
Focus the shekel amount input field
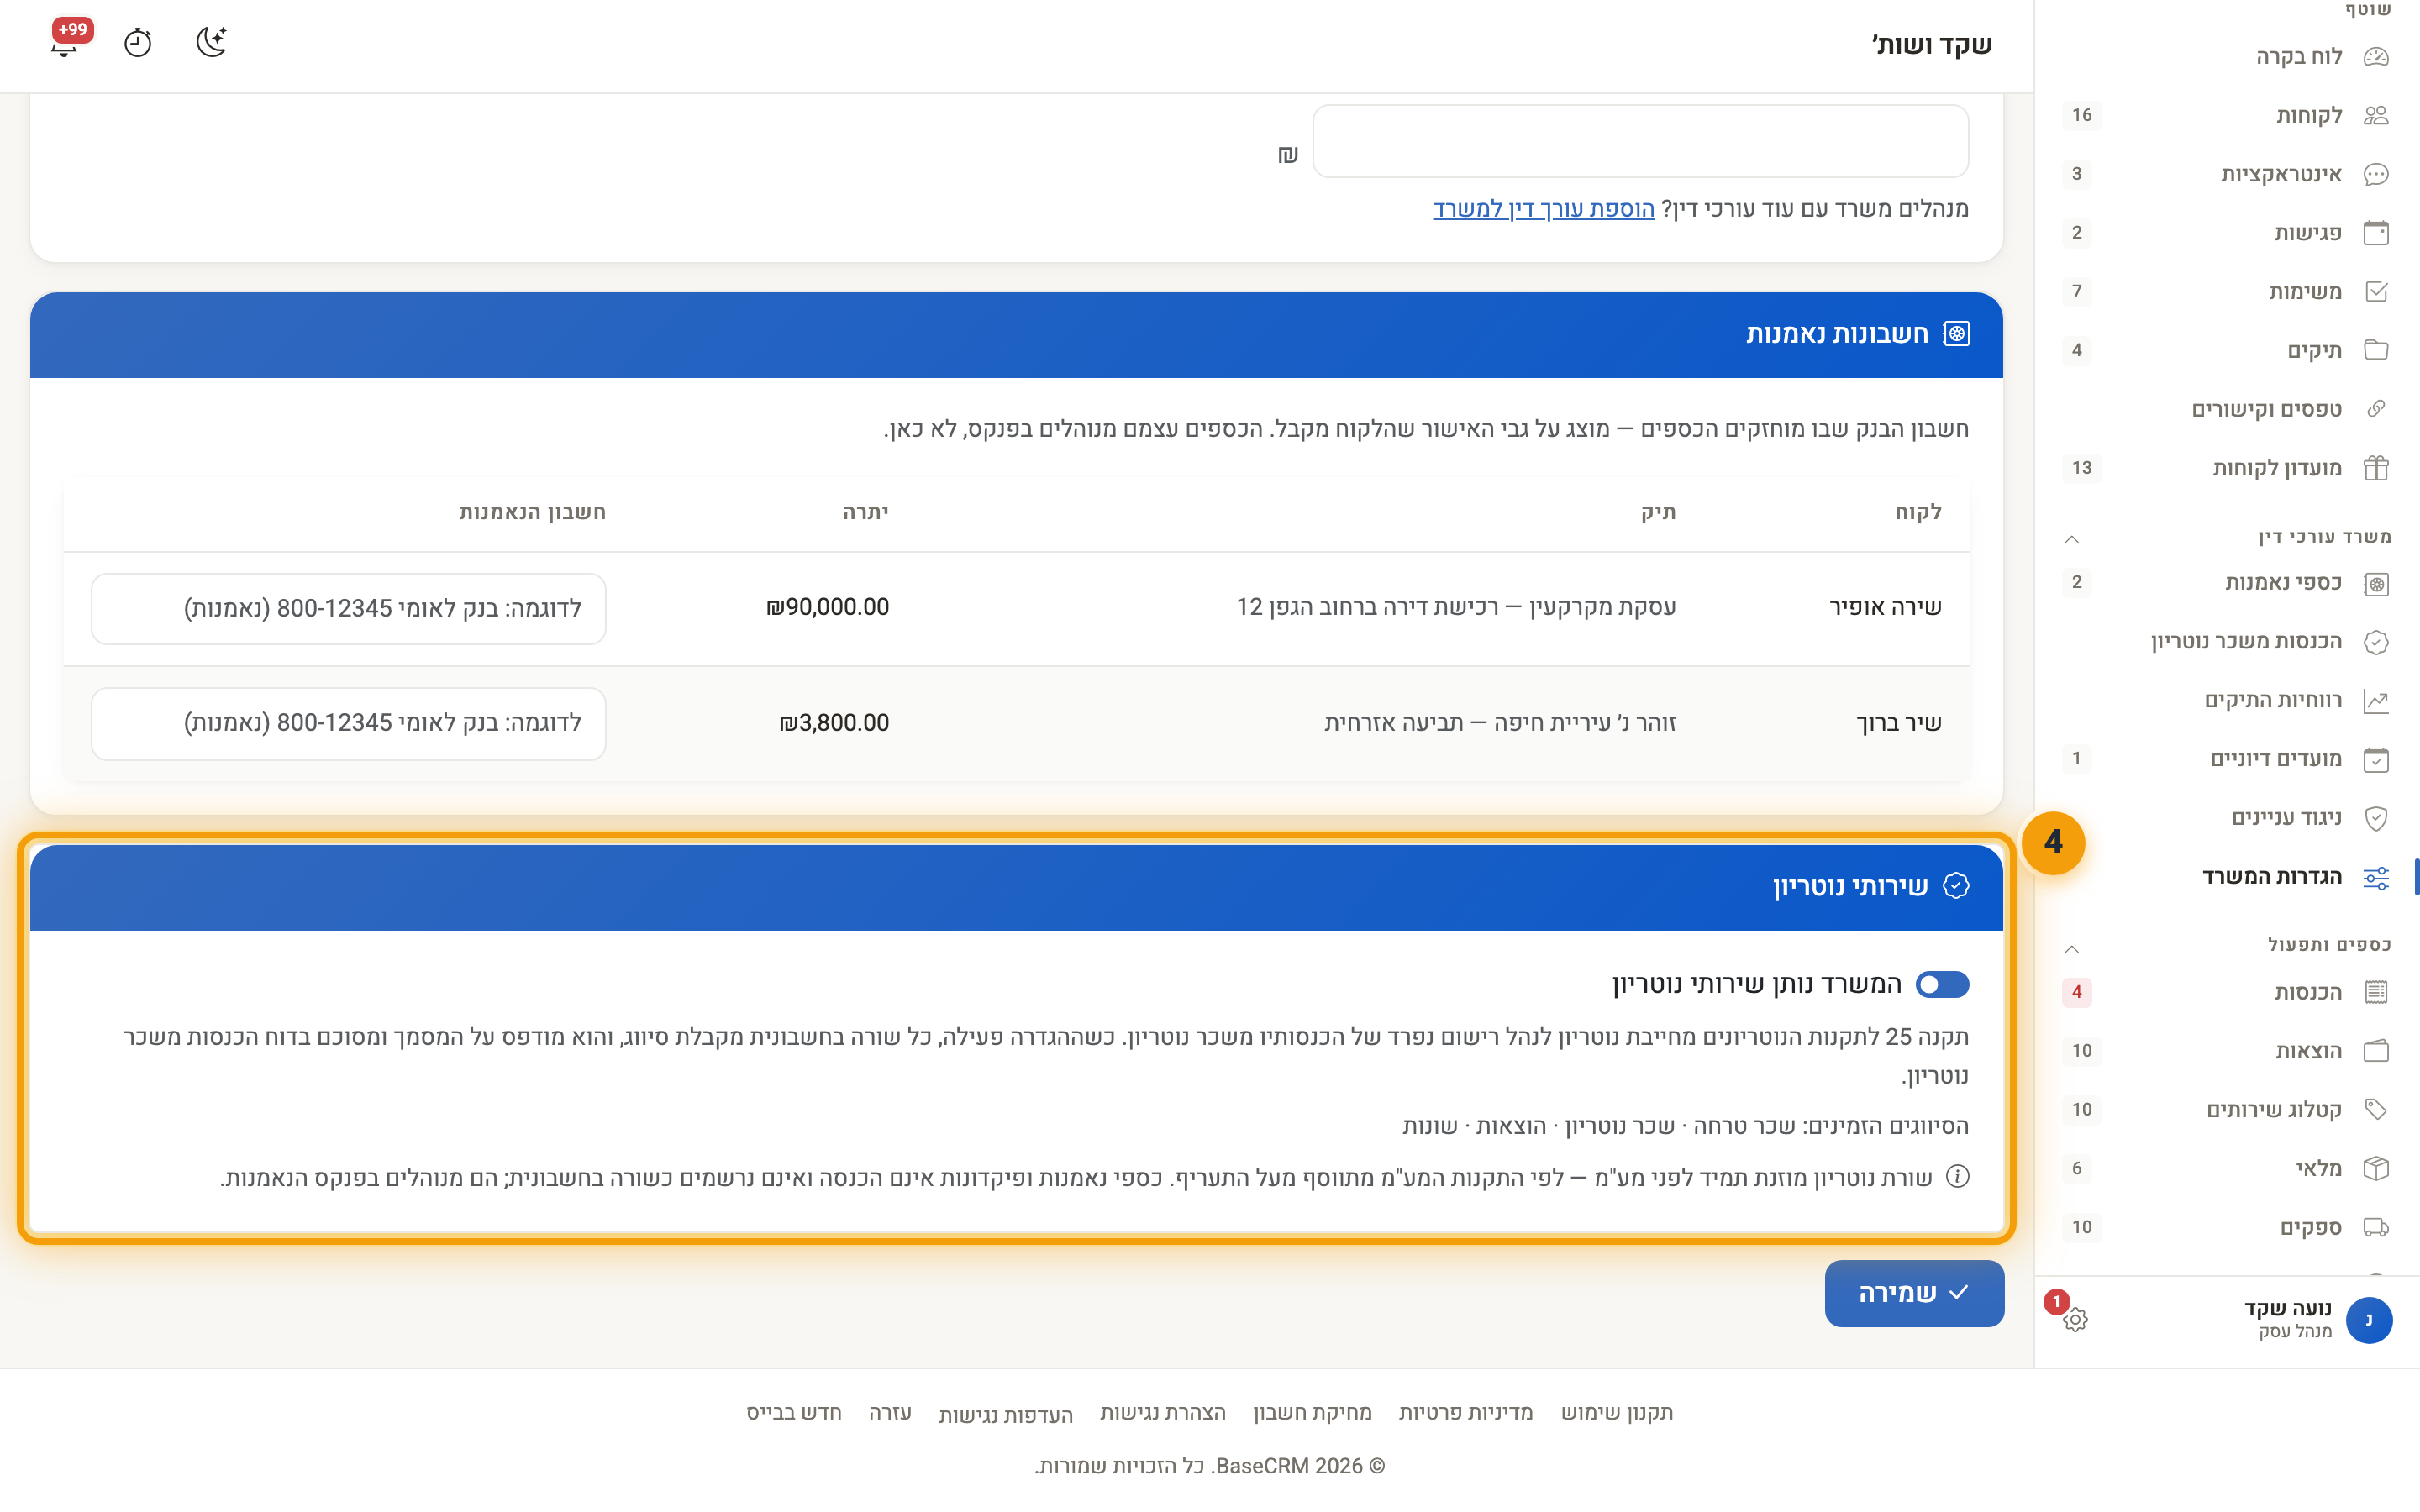click(1640, 142)
